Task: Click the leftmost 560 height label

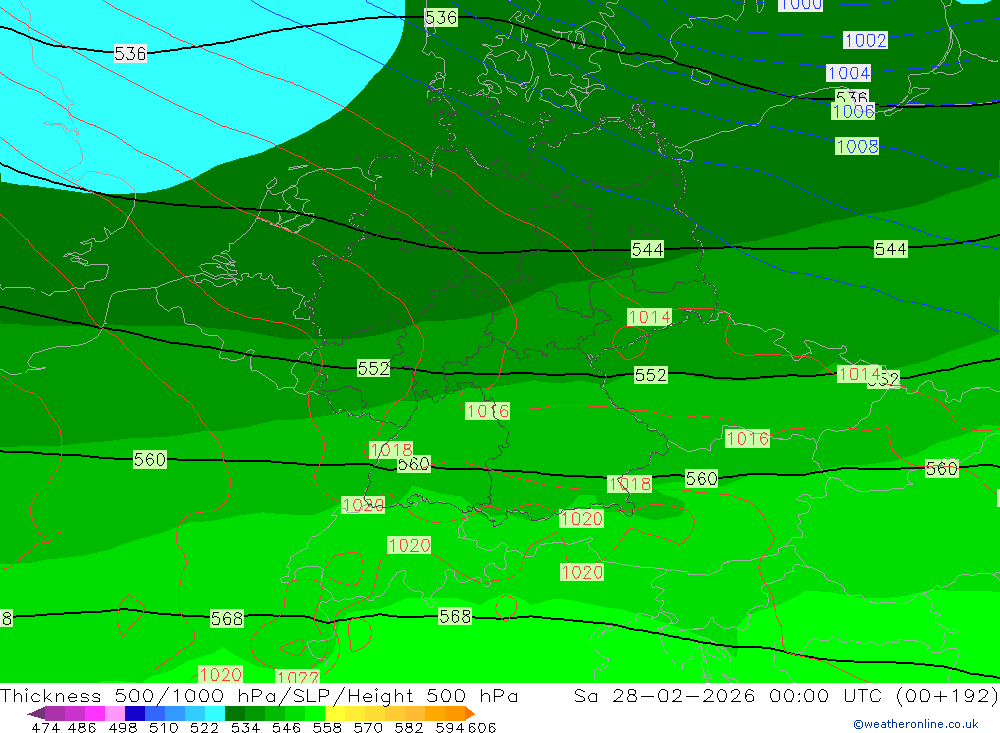Action: (150, 459)
